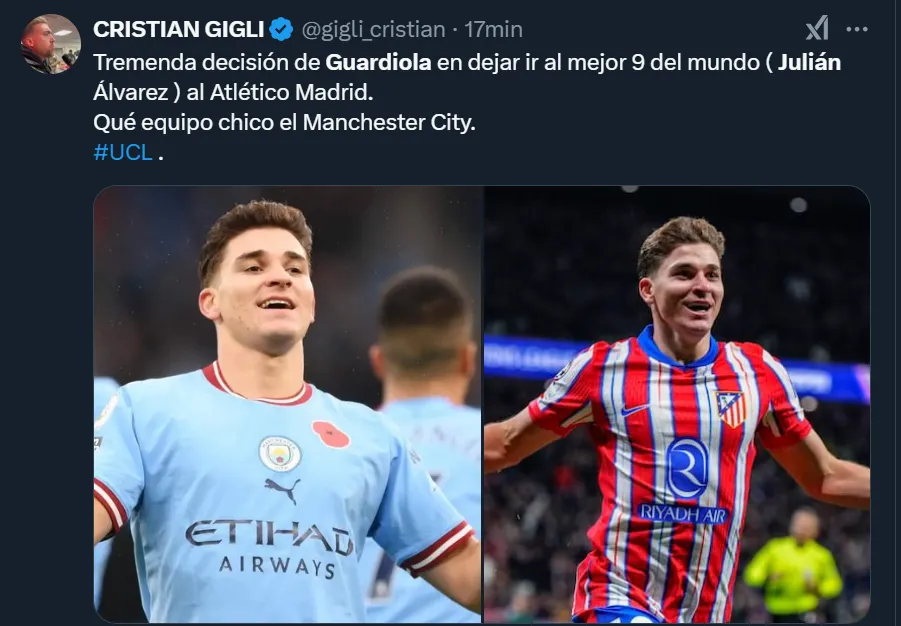Click the Atlético Madrid crest on jersey
This screenshot has height=626, width=901.
pos(731,409)
